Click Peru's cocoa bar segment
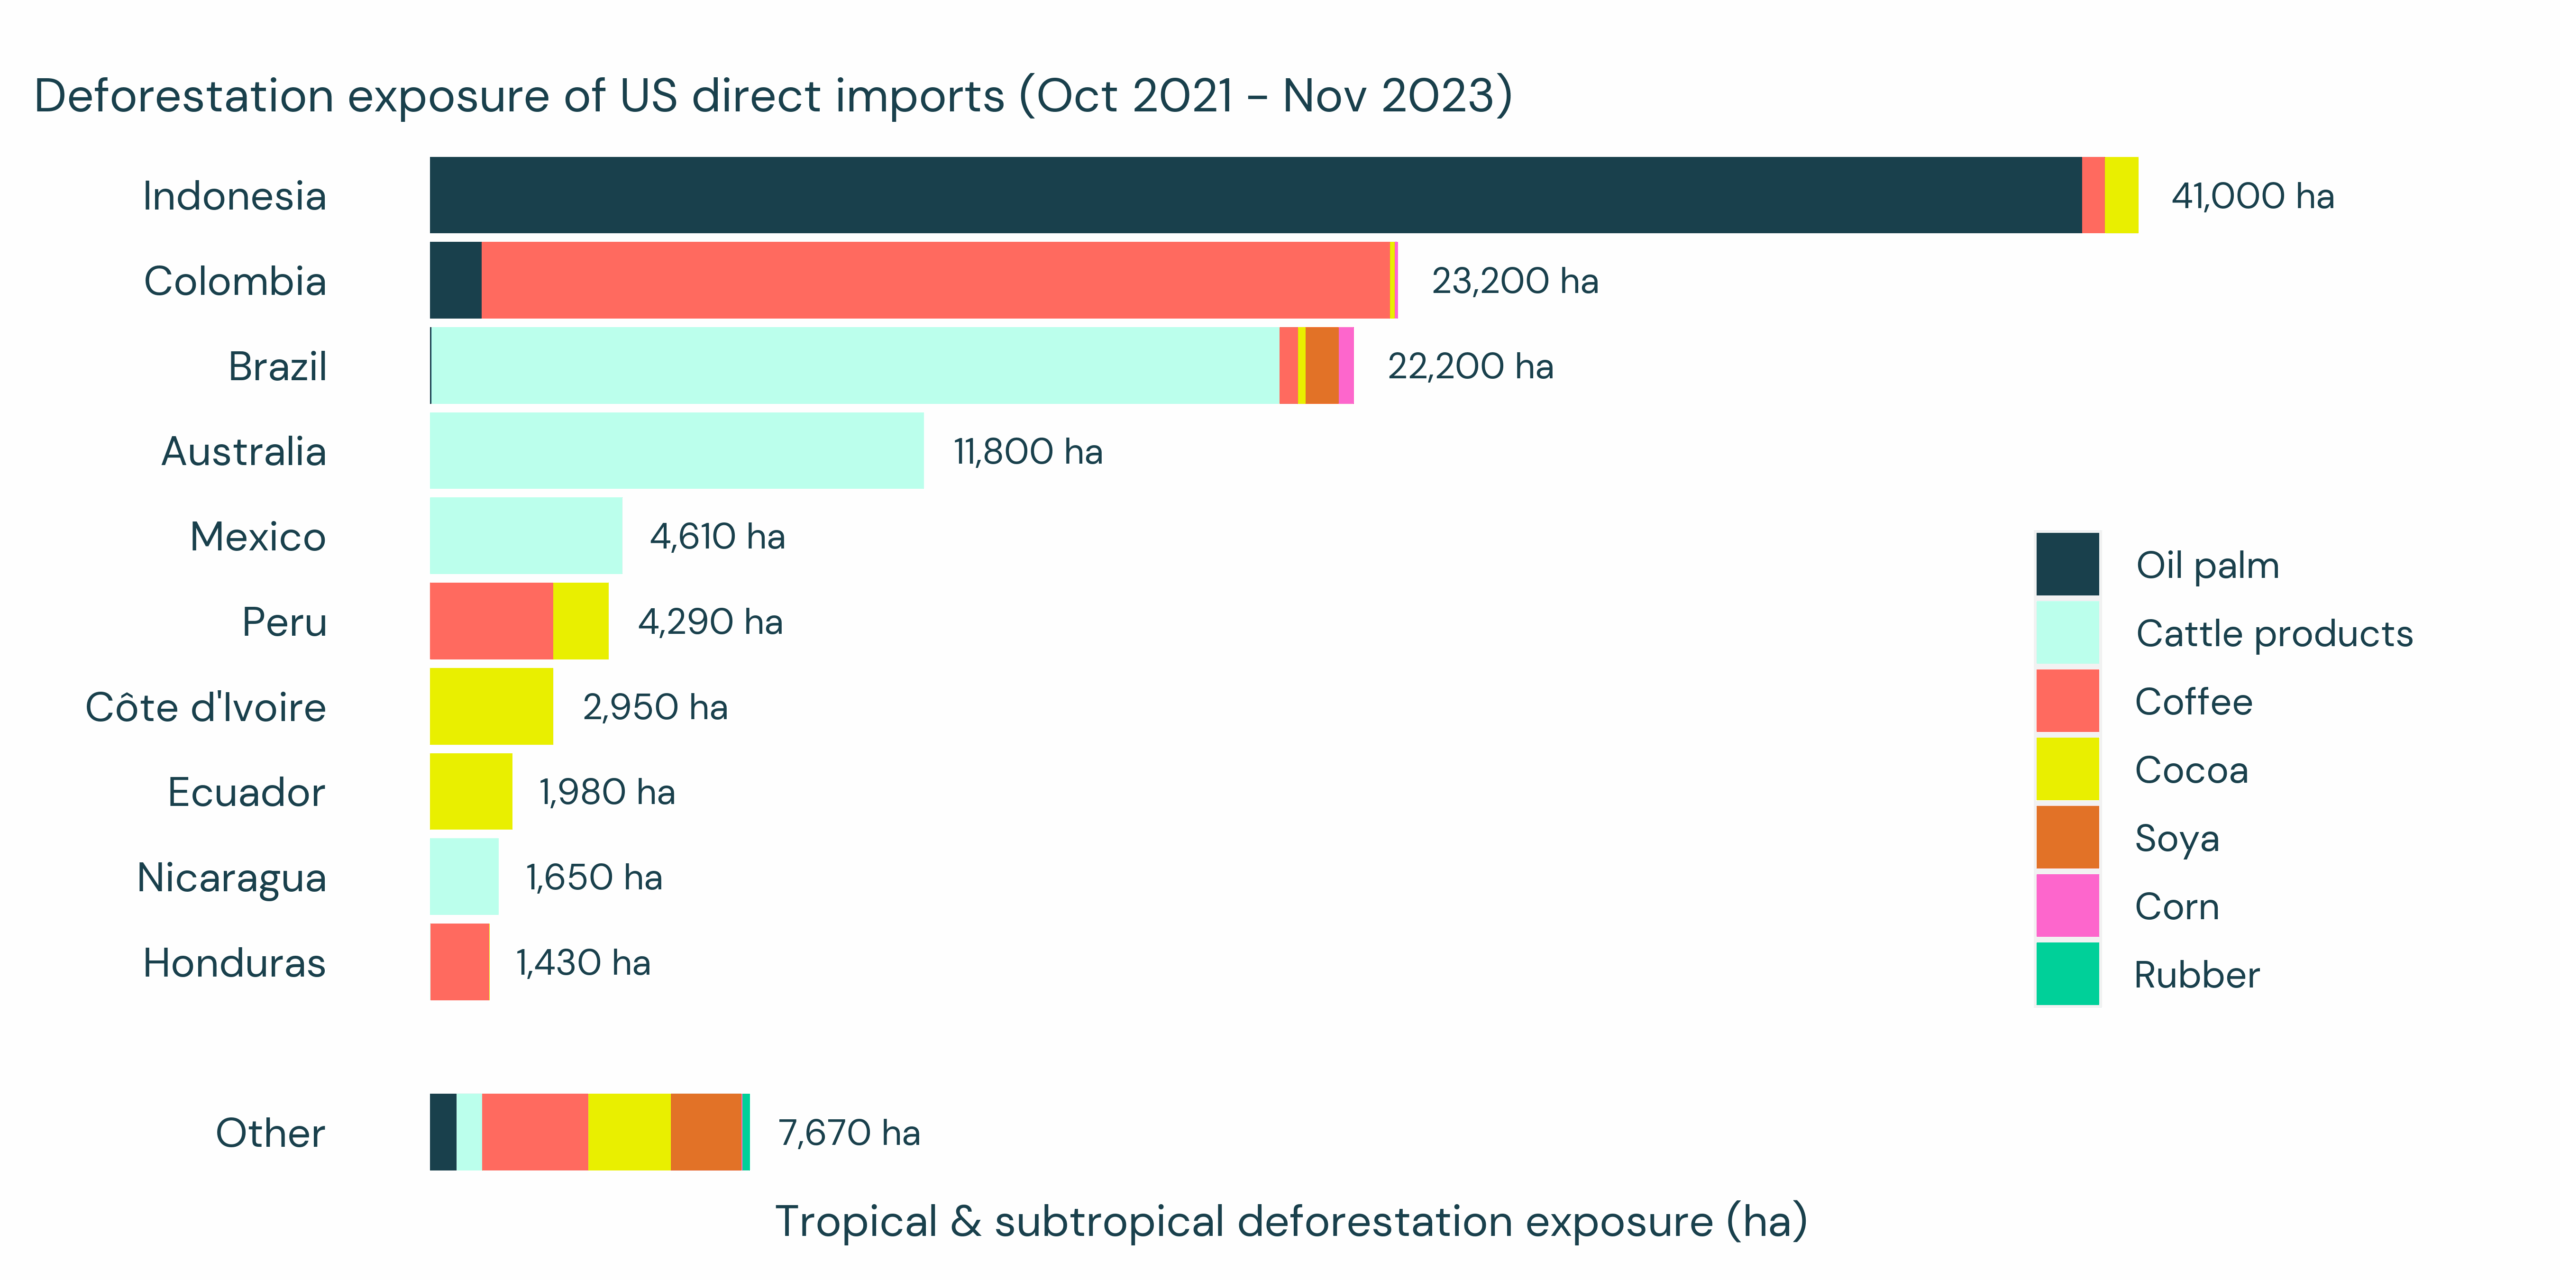Screen dimensions: 2560x1280 [x=580, y=621]
